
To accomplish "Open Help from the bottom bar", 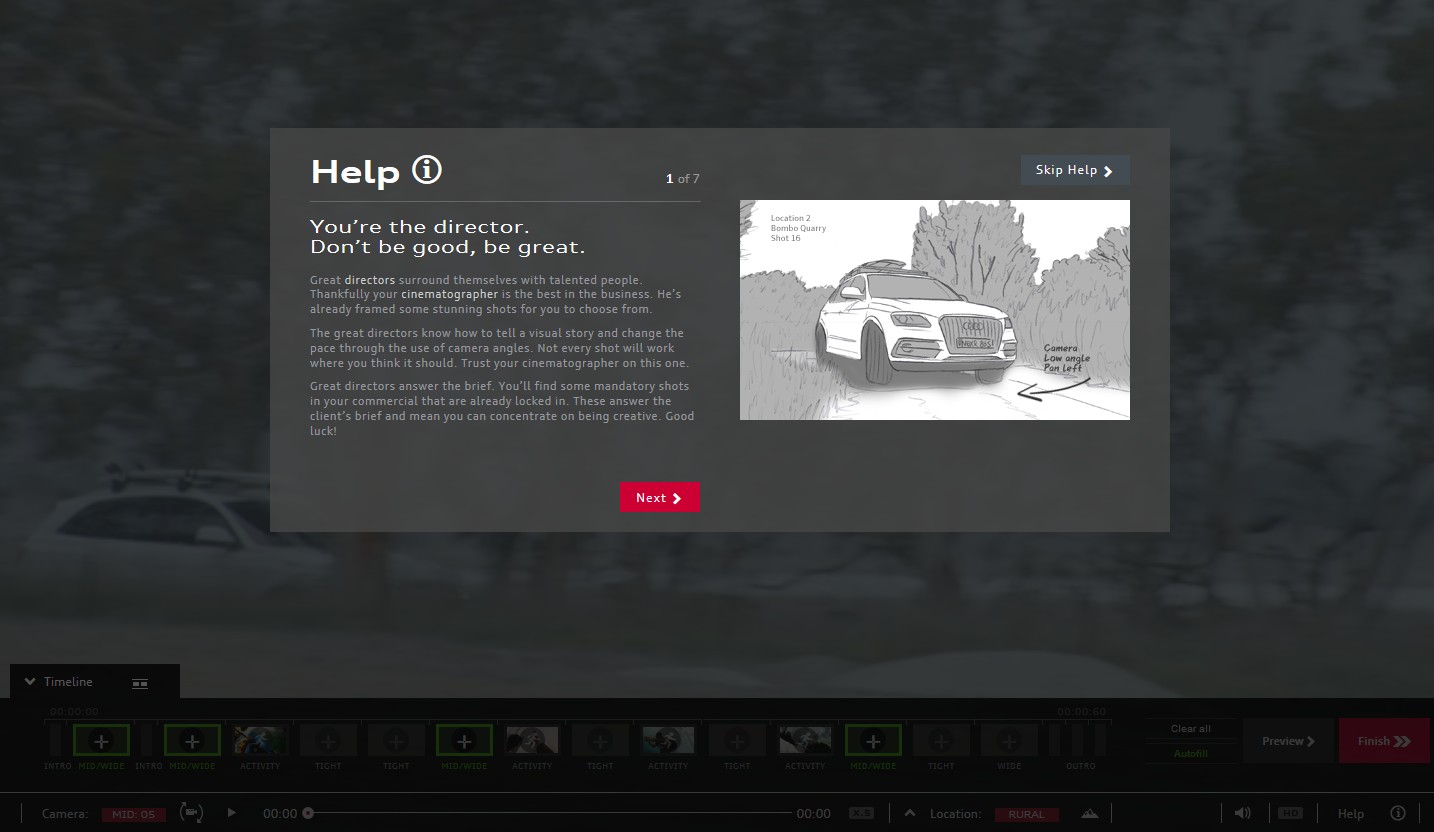I will (x=1350, y=814).
